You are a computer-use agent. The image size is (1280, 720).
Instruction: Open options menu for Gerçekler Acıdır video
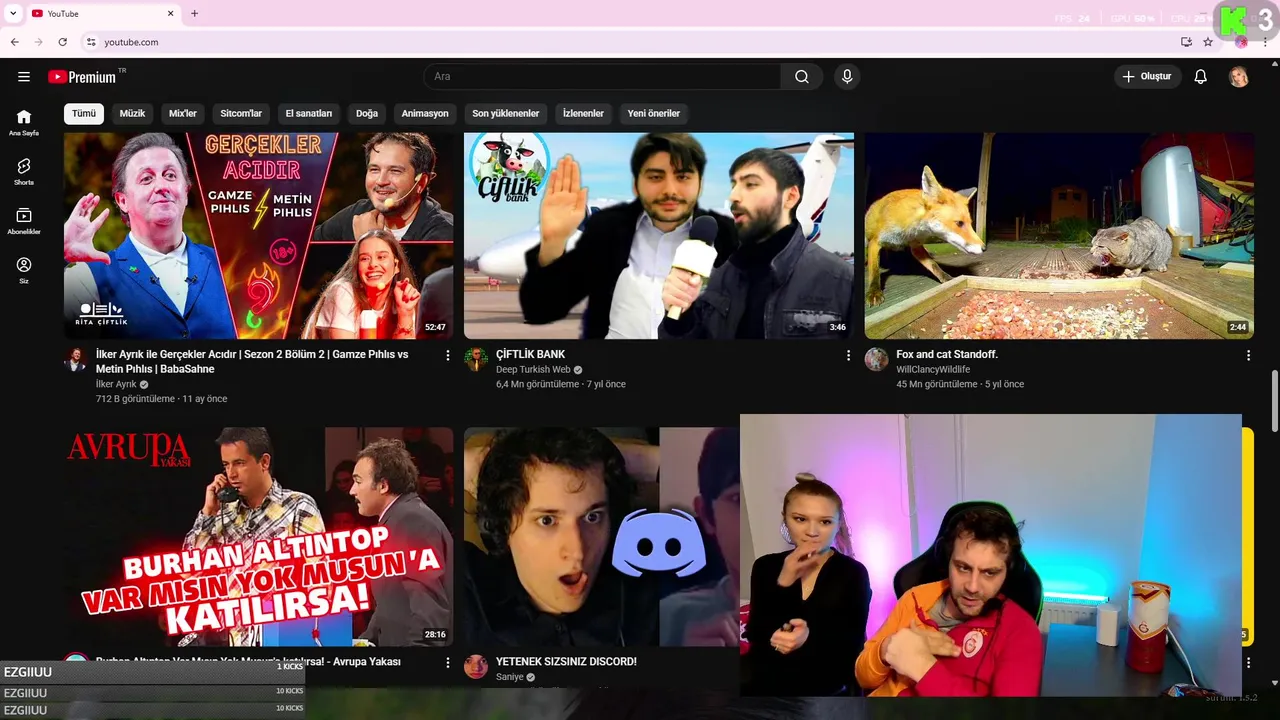click(448, 355)
